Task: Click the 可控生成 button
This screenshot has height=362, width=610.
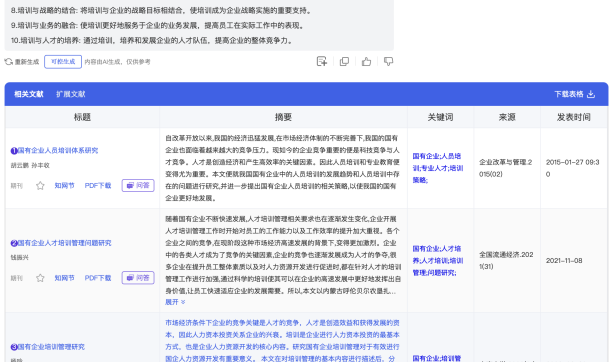Action: coord(63,62)
